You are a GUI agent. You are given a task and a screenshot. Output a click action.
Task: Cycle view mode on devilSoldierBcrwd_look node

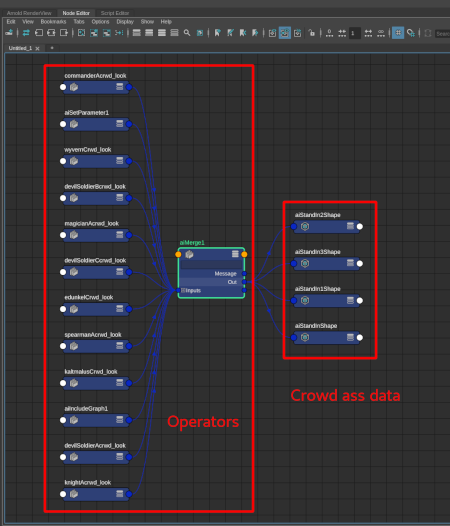click(x=119, y=198)
